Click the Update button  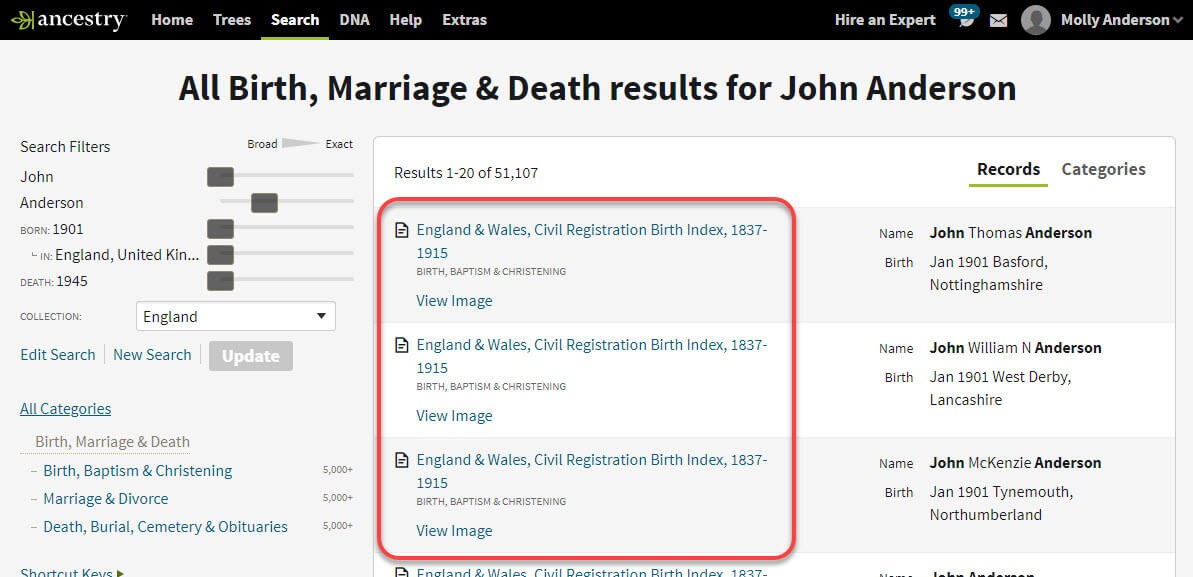(251, 356)
